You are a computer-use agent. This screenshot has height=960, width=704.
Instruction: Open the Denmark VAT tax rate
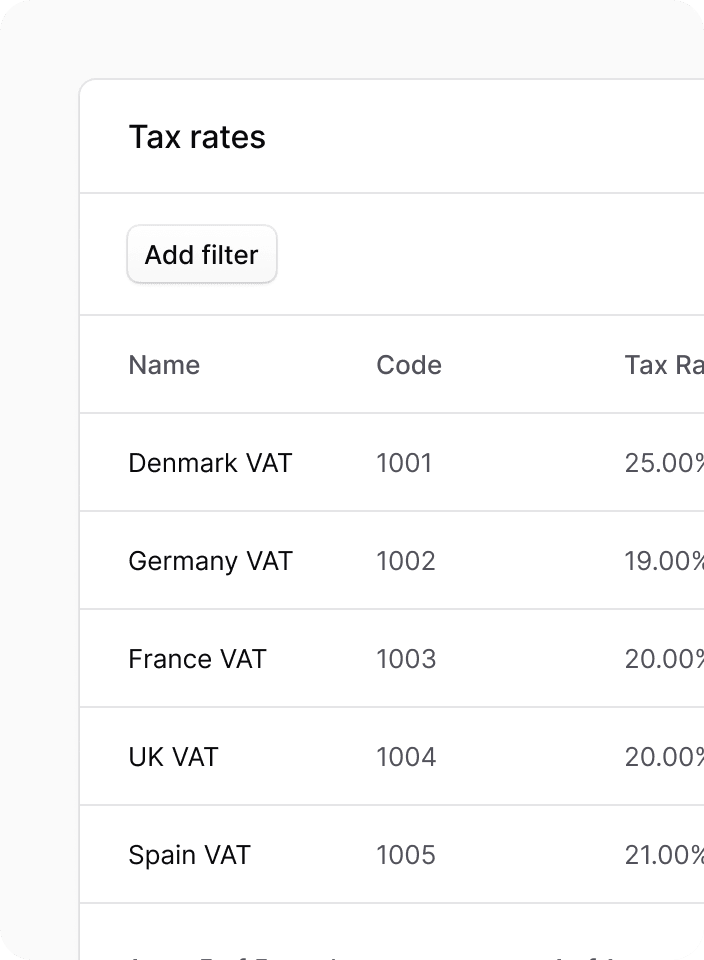coord(210,463)
